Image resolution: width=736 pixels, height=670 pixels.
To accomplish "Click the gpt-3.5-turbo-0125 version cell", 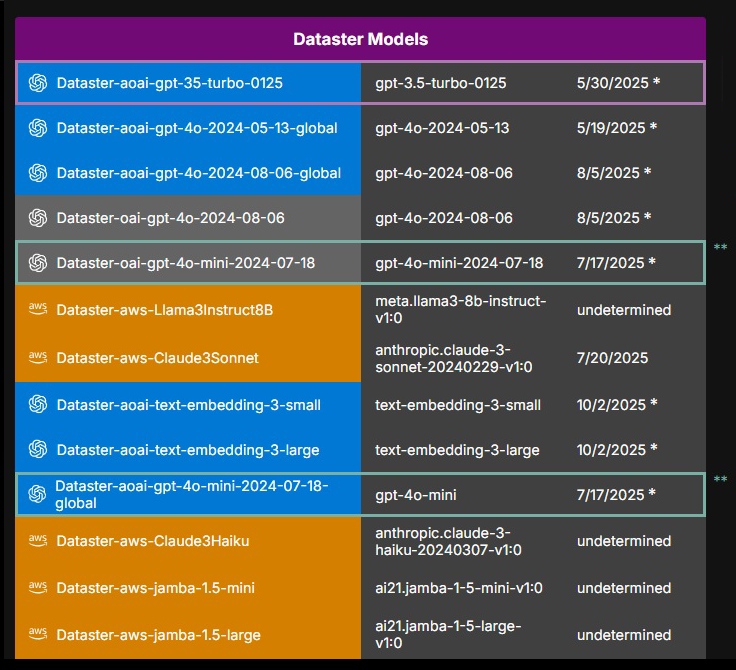I will click(x=441, y=83).
